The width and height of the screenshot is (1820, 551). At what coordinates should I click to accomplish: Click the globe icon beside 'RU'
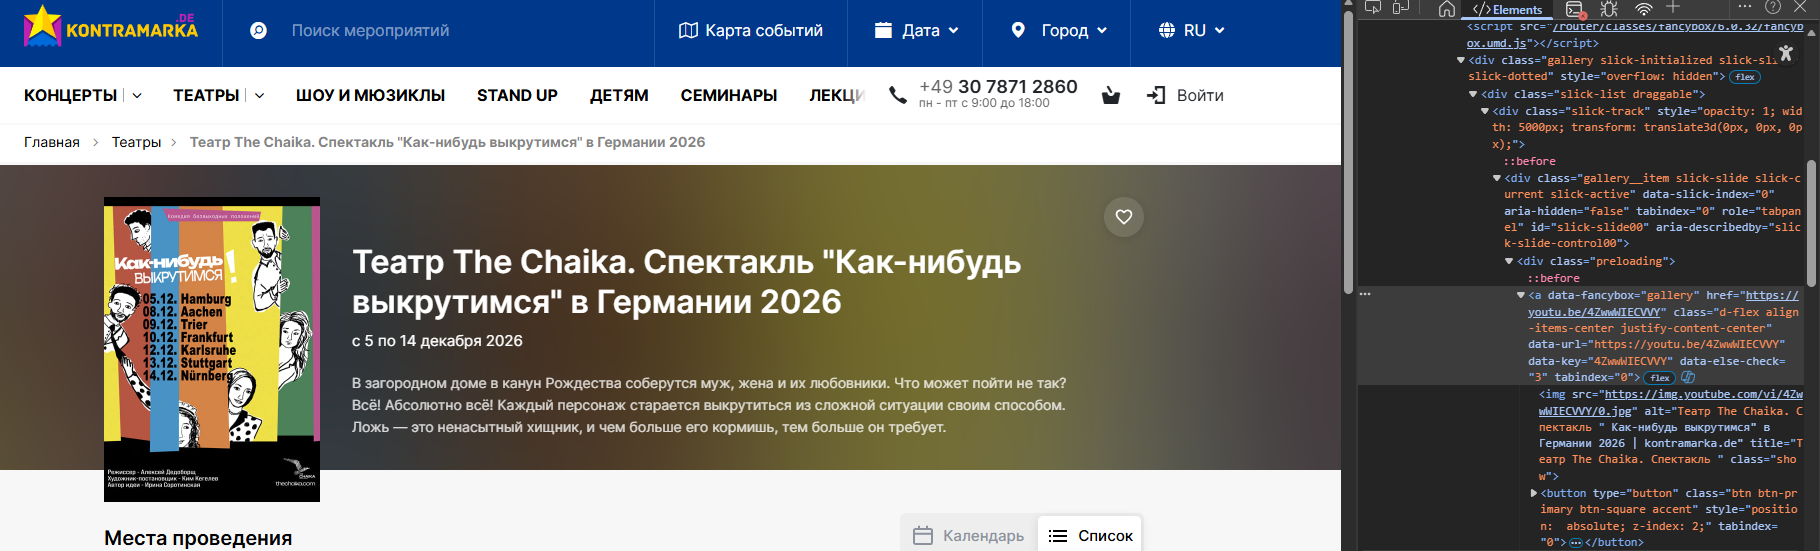1167,30
